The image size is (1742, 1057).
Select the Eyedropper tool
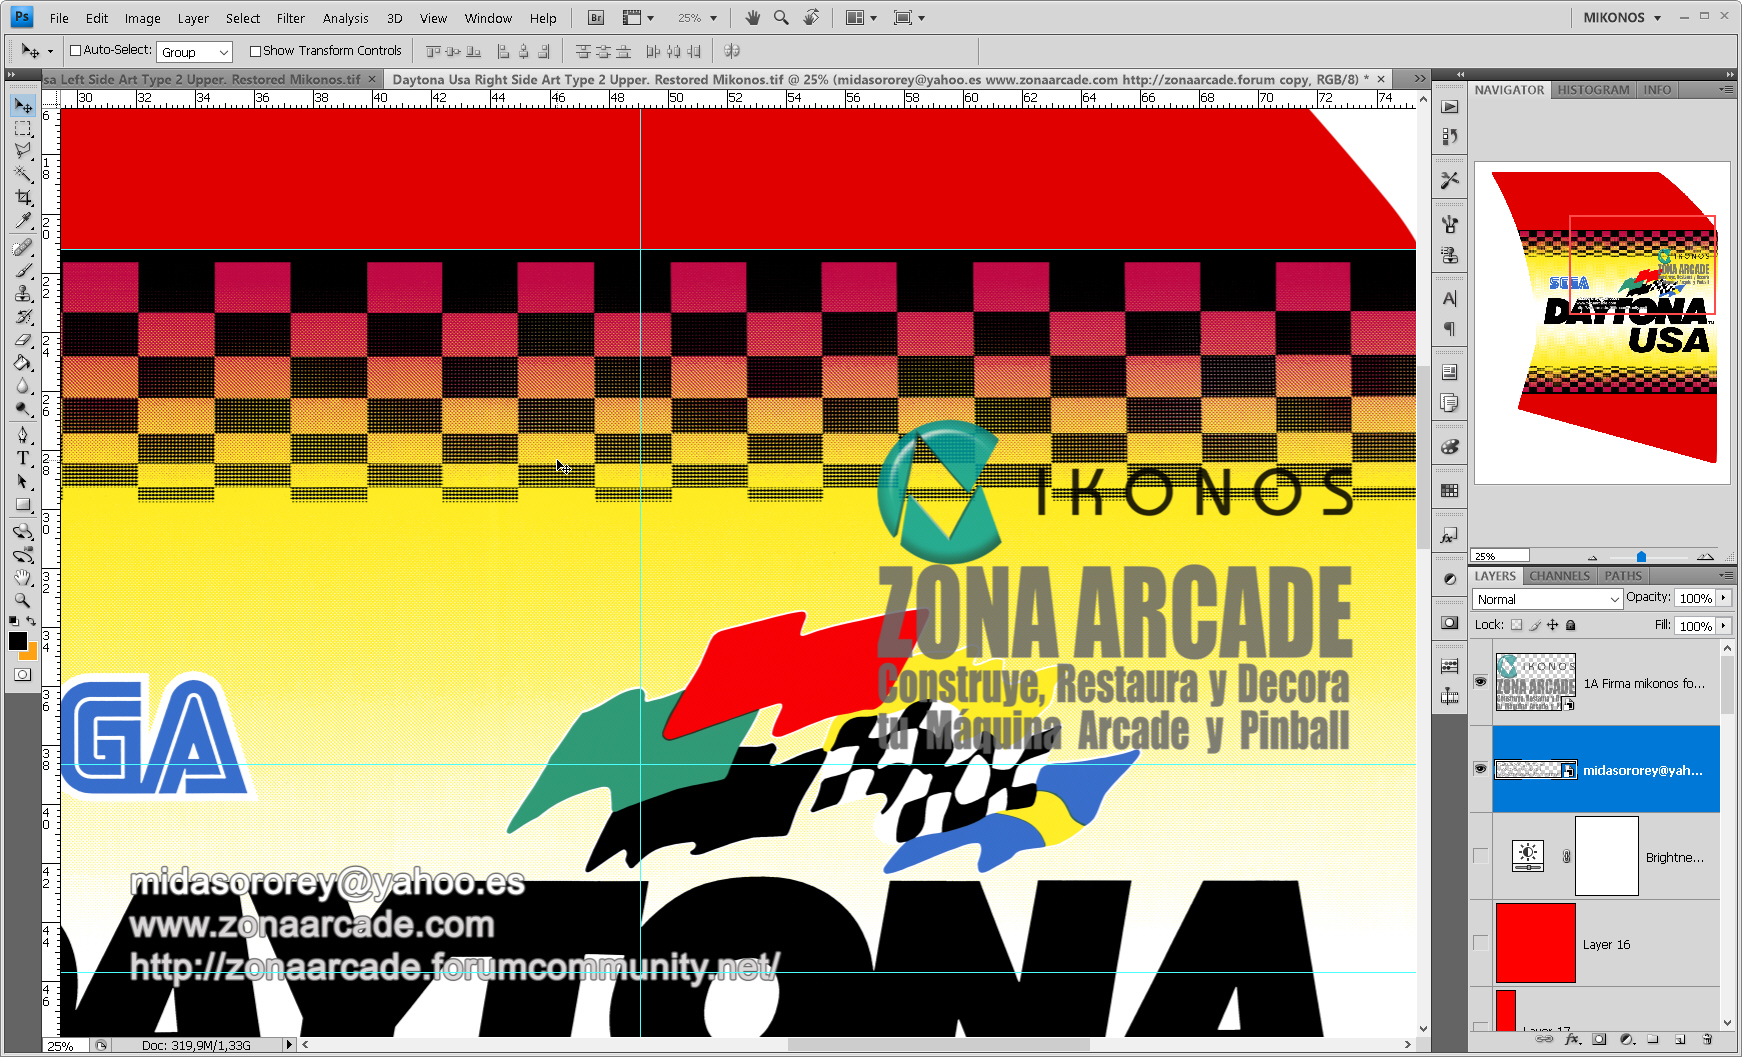[x=23, y=221]
